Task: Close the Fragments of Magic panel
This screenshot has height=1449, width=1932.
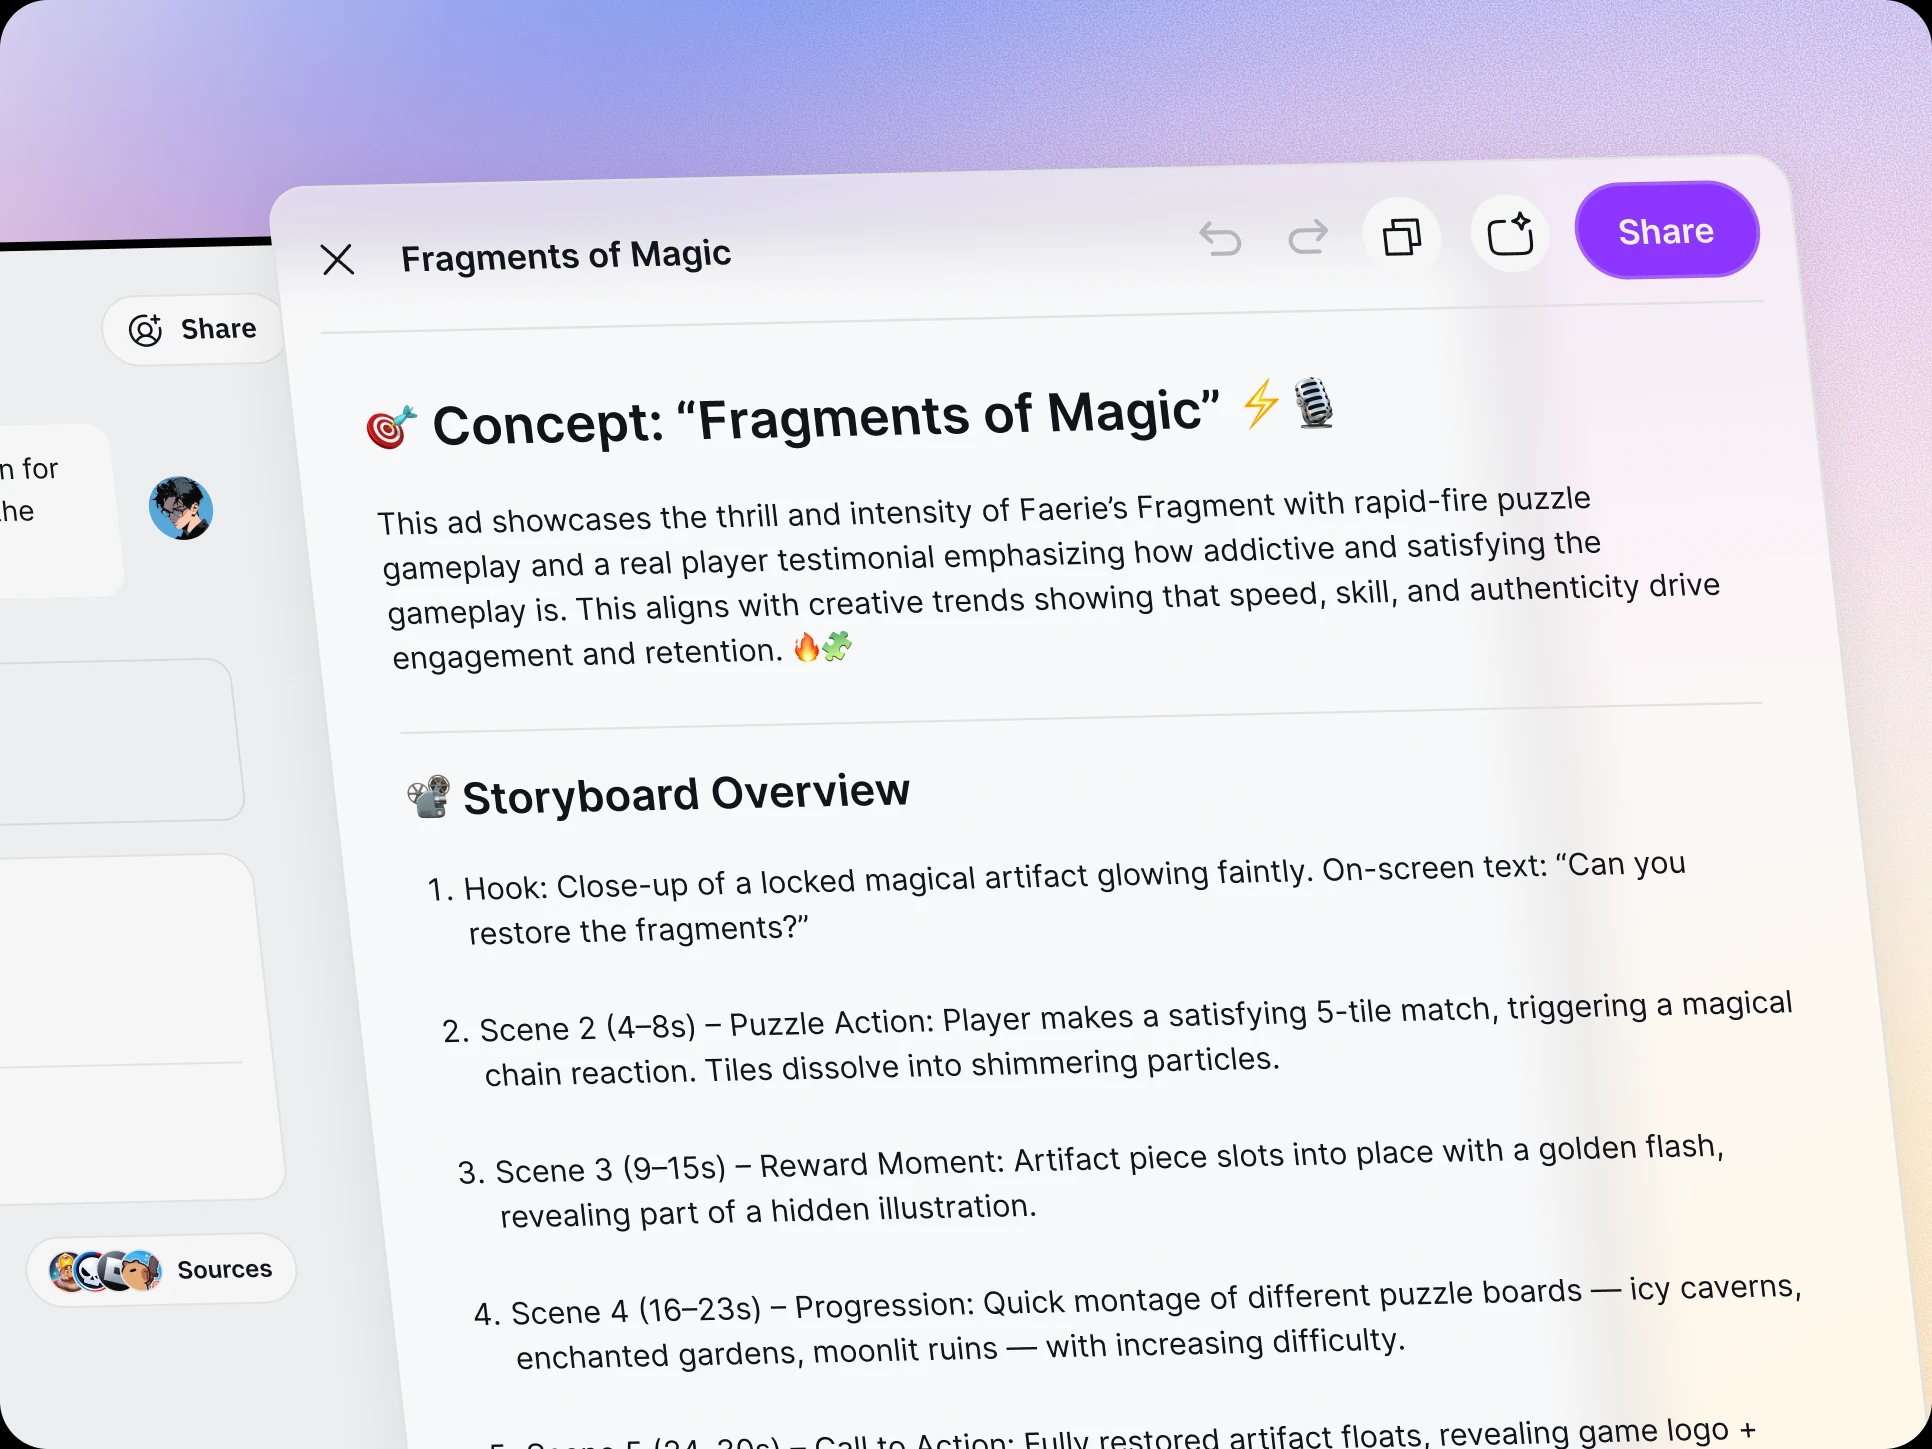Action: pos(338,260)
